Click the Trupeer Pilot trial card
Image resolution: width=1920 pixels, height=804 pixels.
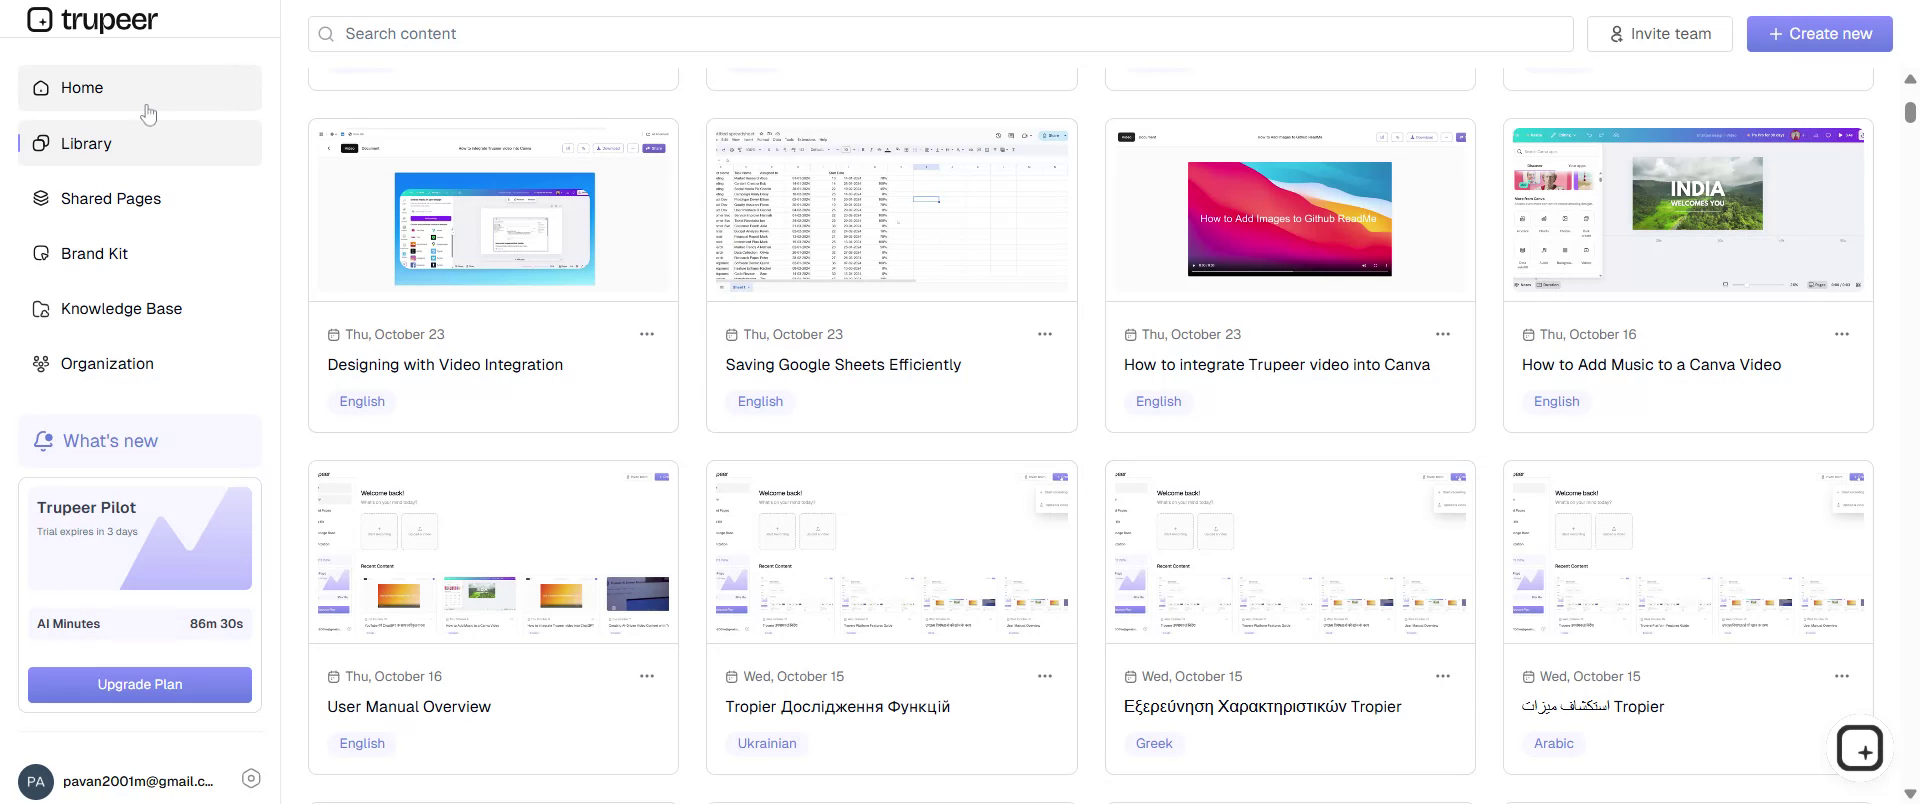140,538
